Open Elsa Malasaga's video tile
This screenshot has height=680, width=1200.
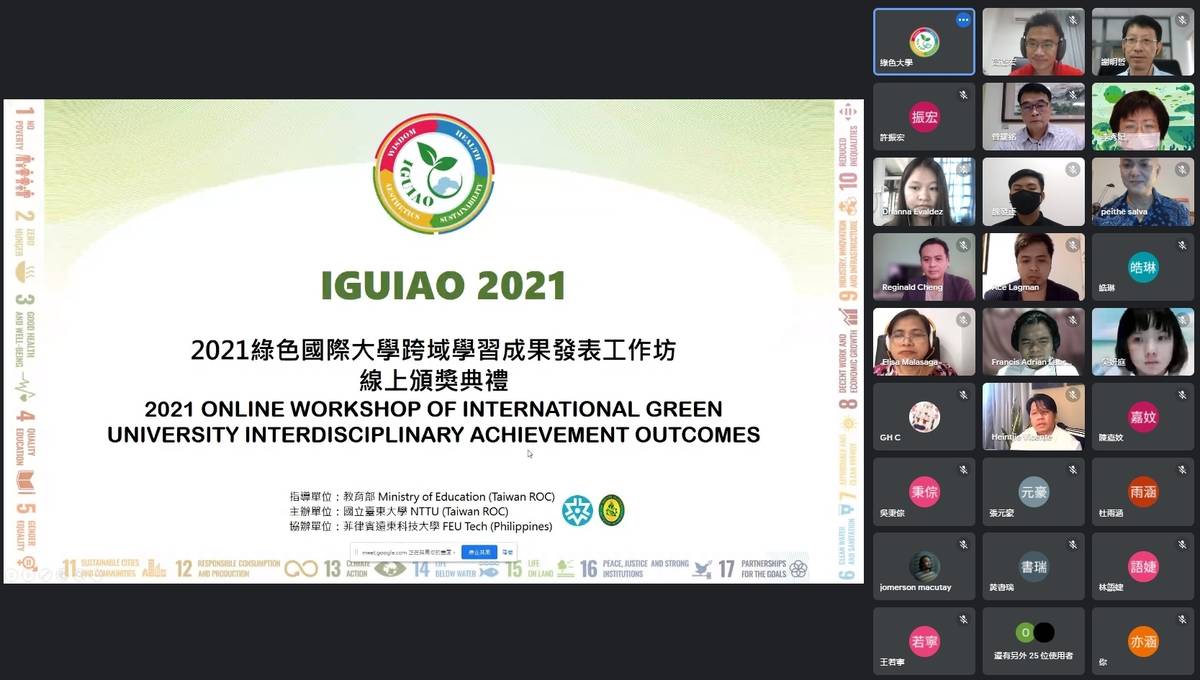[x=924, y=342]
